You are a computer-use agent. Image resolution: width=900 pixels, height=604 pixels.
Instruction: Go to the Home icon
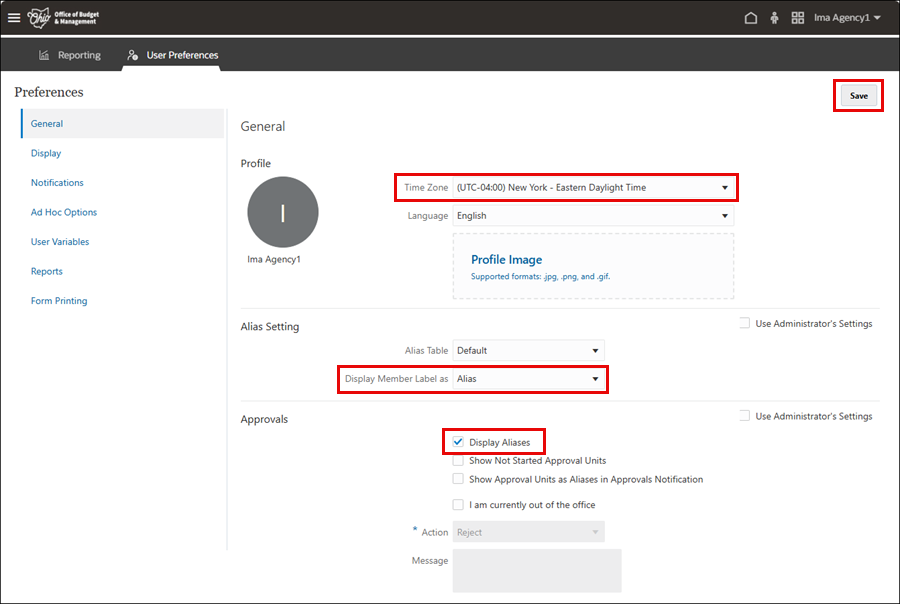pos(751,18)
